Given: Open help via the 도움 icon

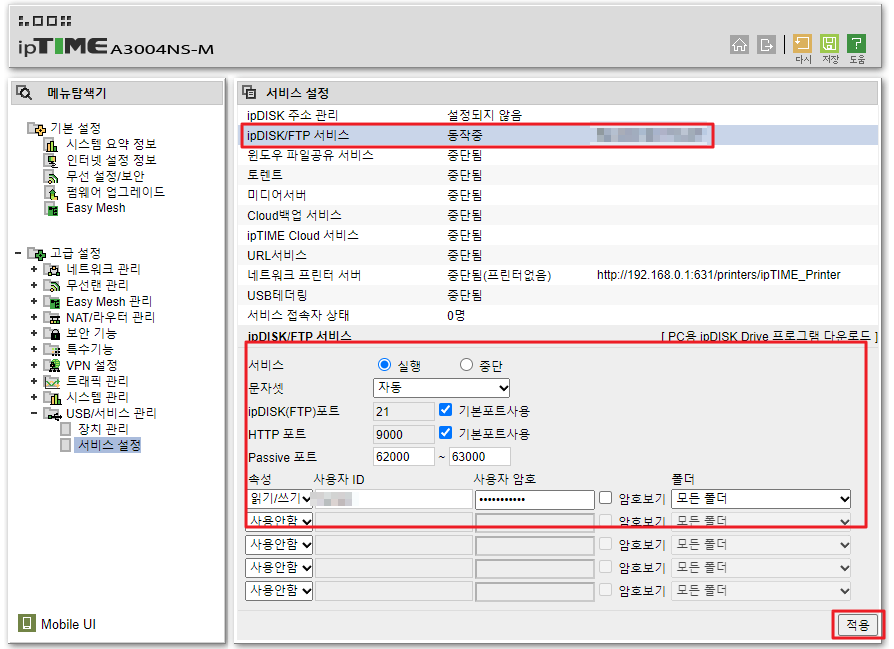Looking at the screenshot, I should pyautogui.click(x=856, y=45).
